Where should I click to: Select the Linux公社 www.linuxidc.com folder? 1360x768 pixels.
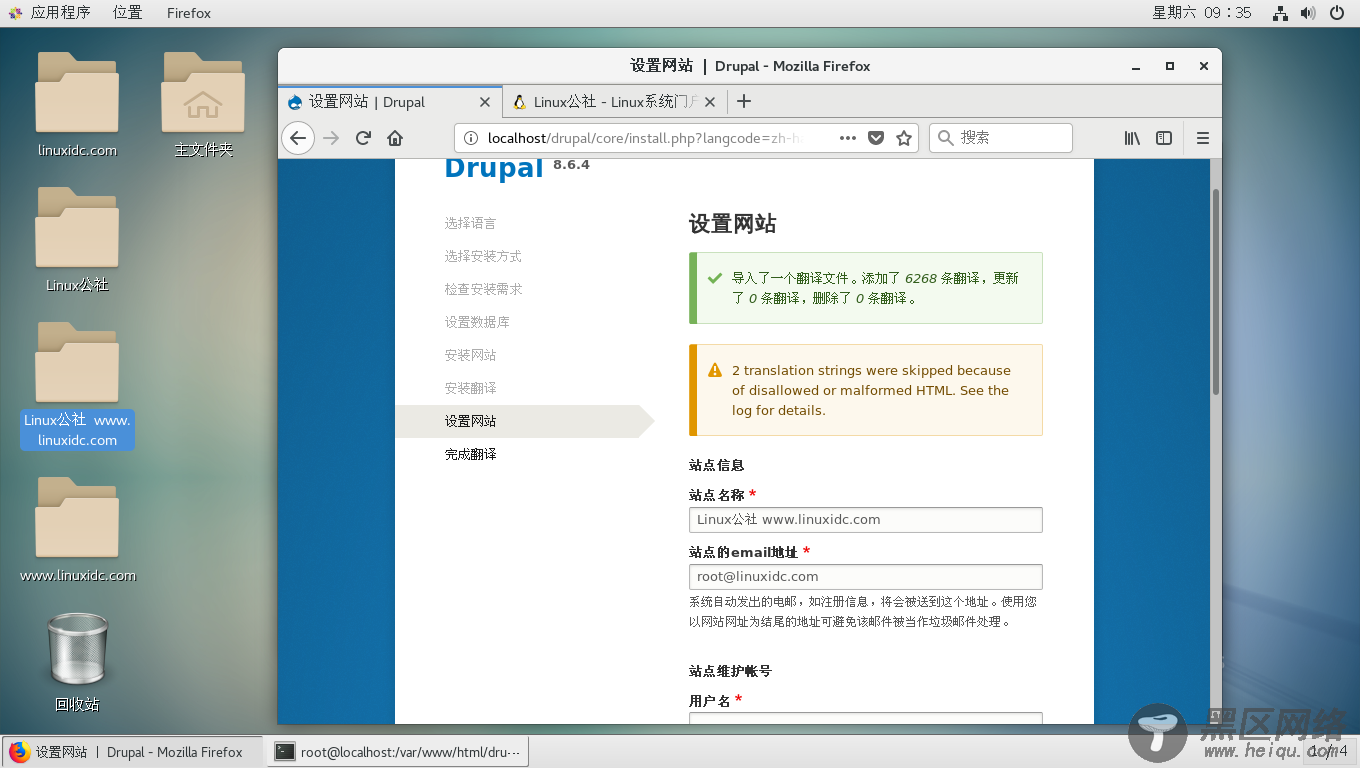77,385
